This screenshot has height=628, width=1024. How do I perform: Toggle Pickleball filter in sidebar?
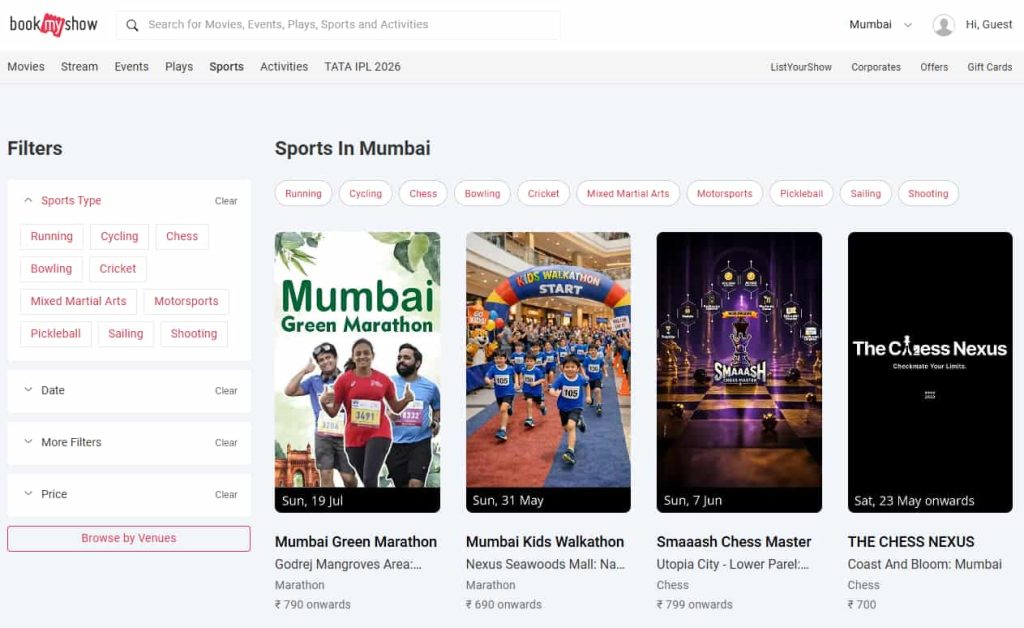56,334
